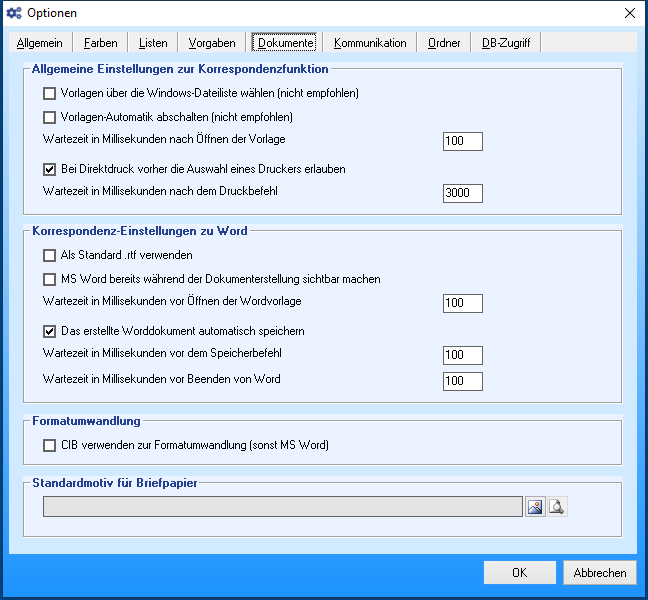Focus the Wartezeit nach Öffnen der Vorlage field
The height and width of the screenshot is (600, 648).
(463, 141)
